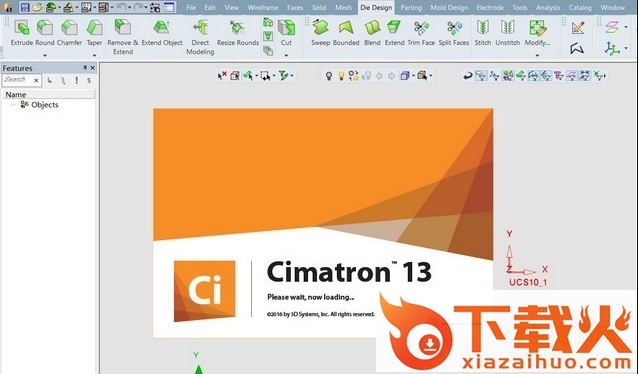Open the Tools menu
639x374 pixels.
coord(519,7)
